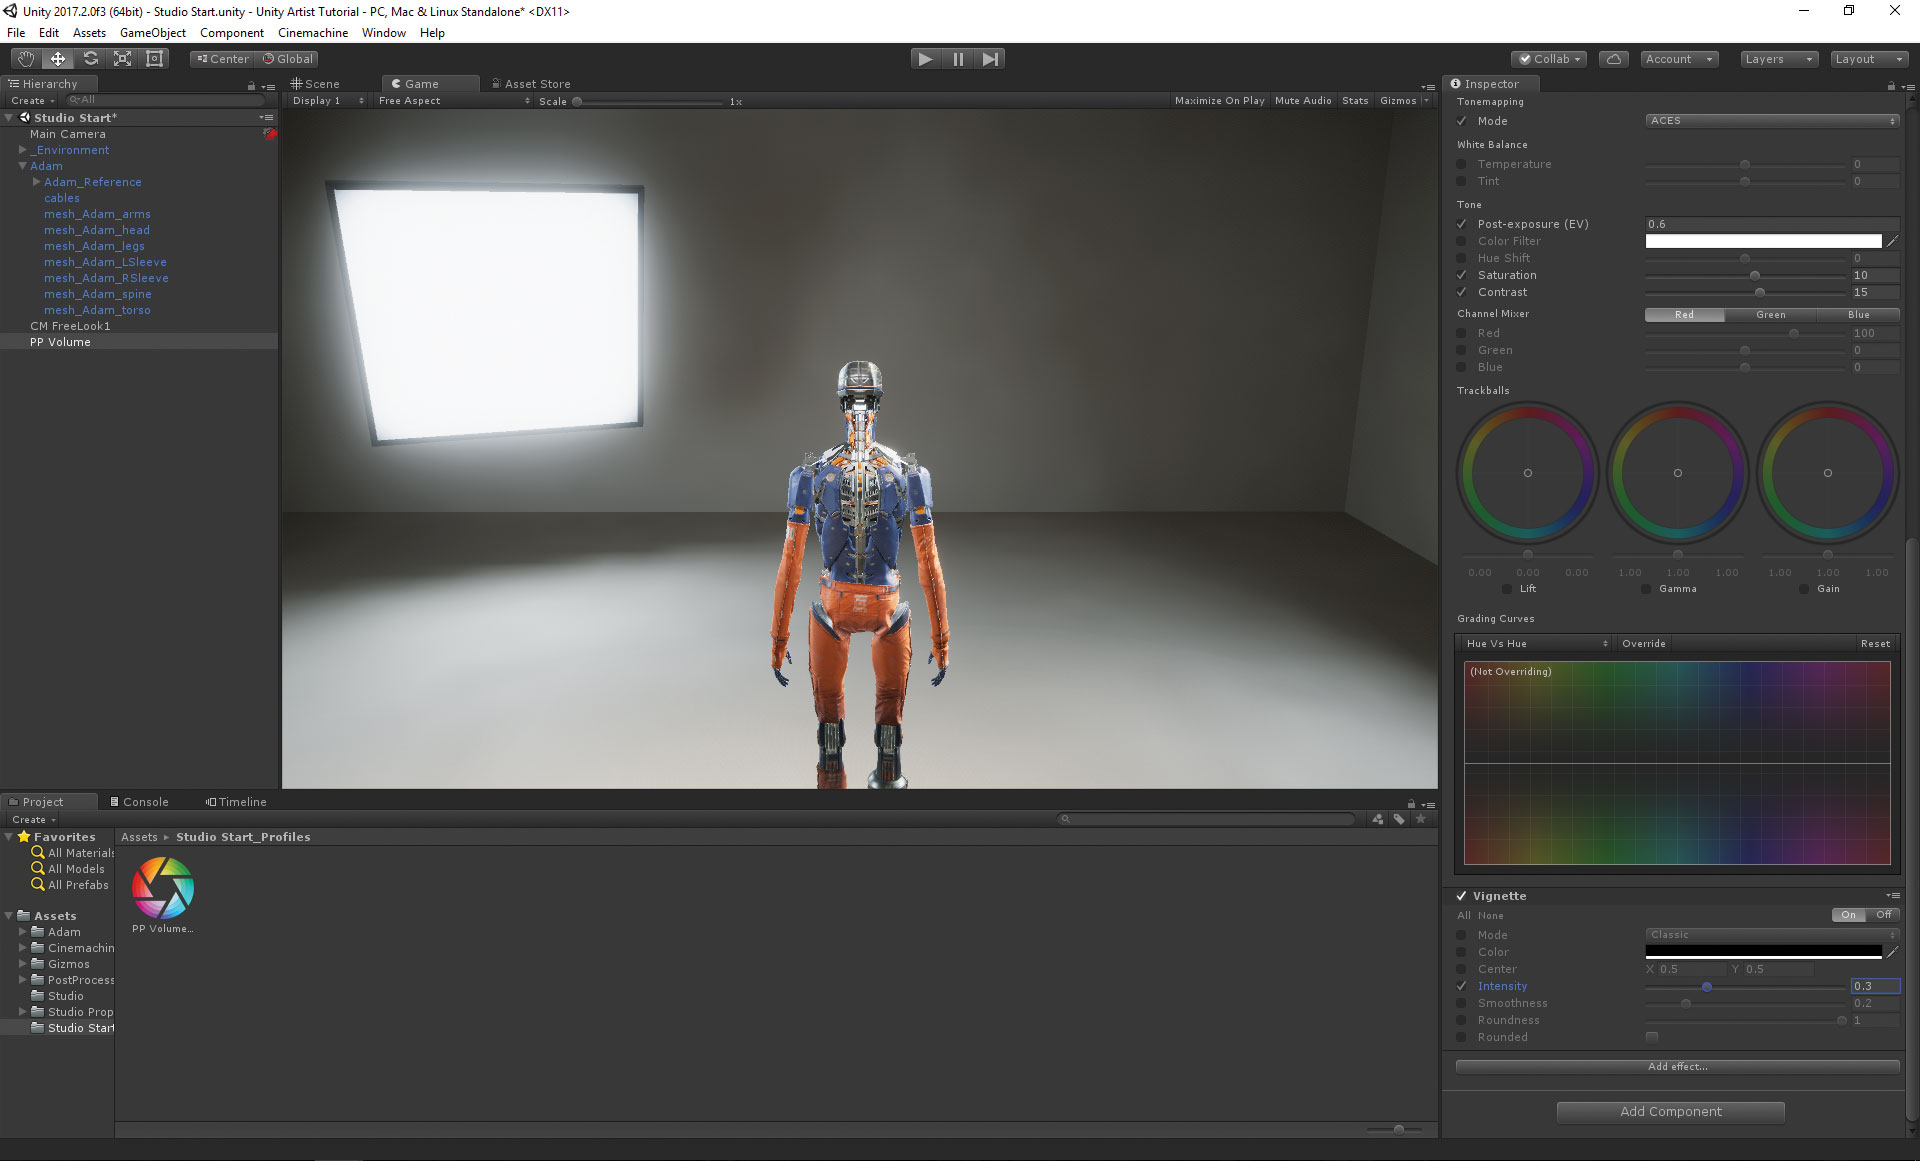
Task: Open Tonemapping Mode ACES dropdown
Action: pyautogui.click(x=1772, y=121)
